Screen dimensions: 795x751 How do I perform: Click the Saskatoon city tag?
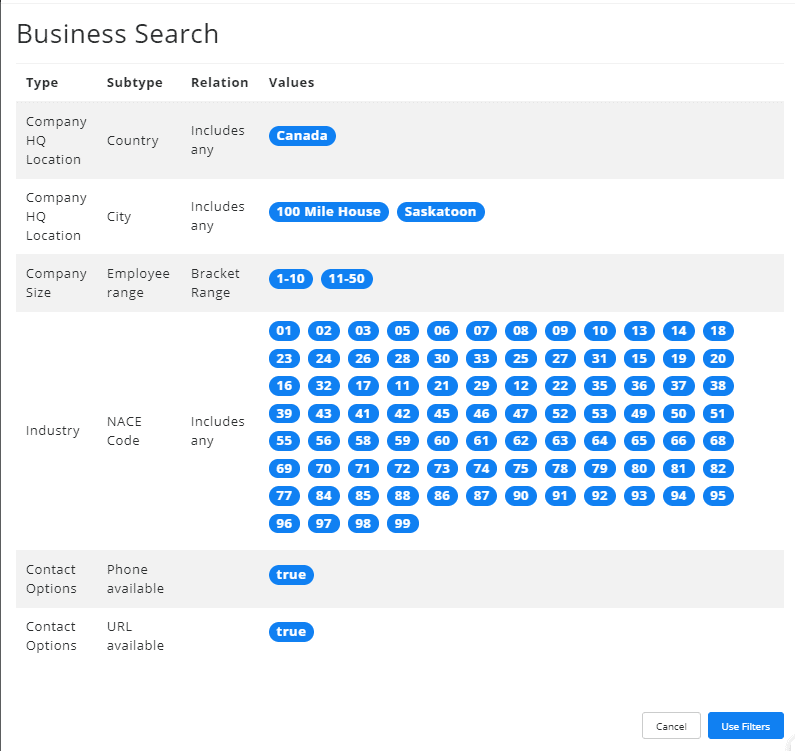441,212
